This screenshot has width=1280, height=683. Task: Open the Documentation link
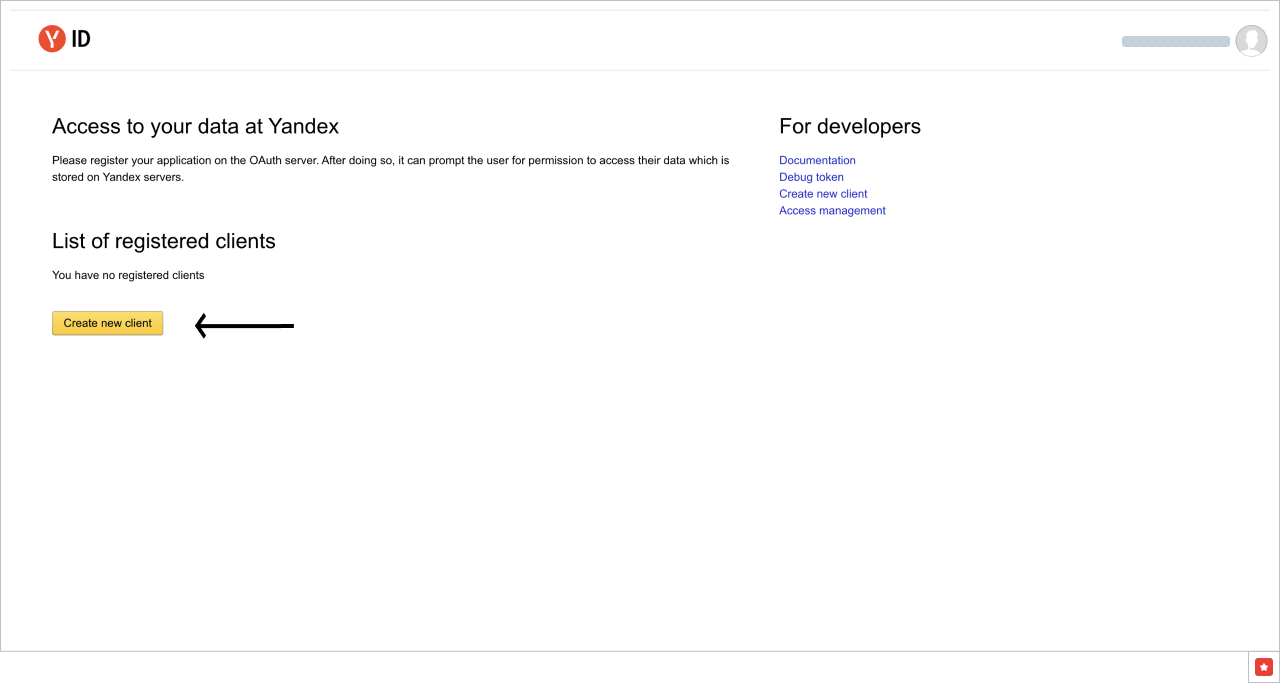tap(817, 160)
